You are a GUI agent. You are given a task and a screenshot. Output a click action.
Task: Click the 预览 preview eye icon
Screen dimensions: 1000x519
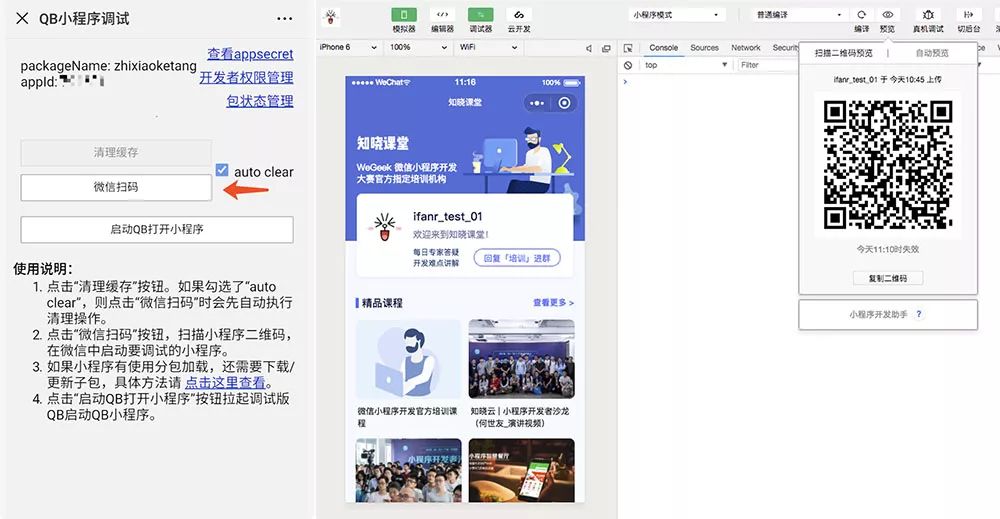887,15
